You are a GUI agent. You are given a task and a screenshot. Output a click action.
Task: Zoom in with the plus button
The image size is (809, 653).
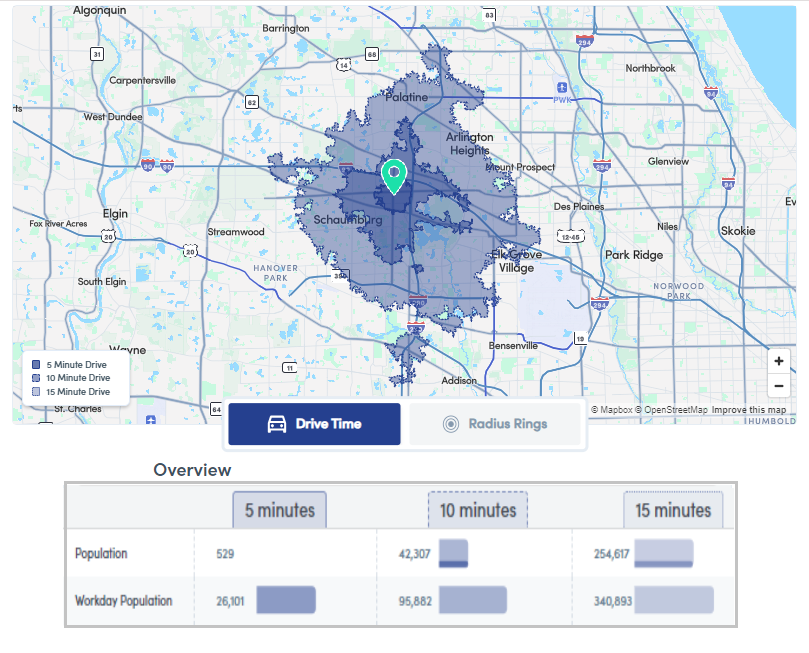(x=779, y=361)
